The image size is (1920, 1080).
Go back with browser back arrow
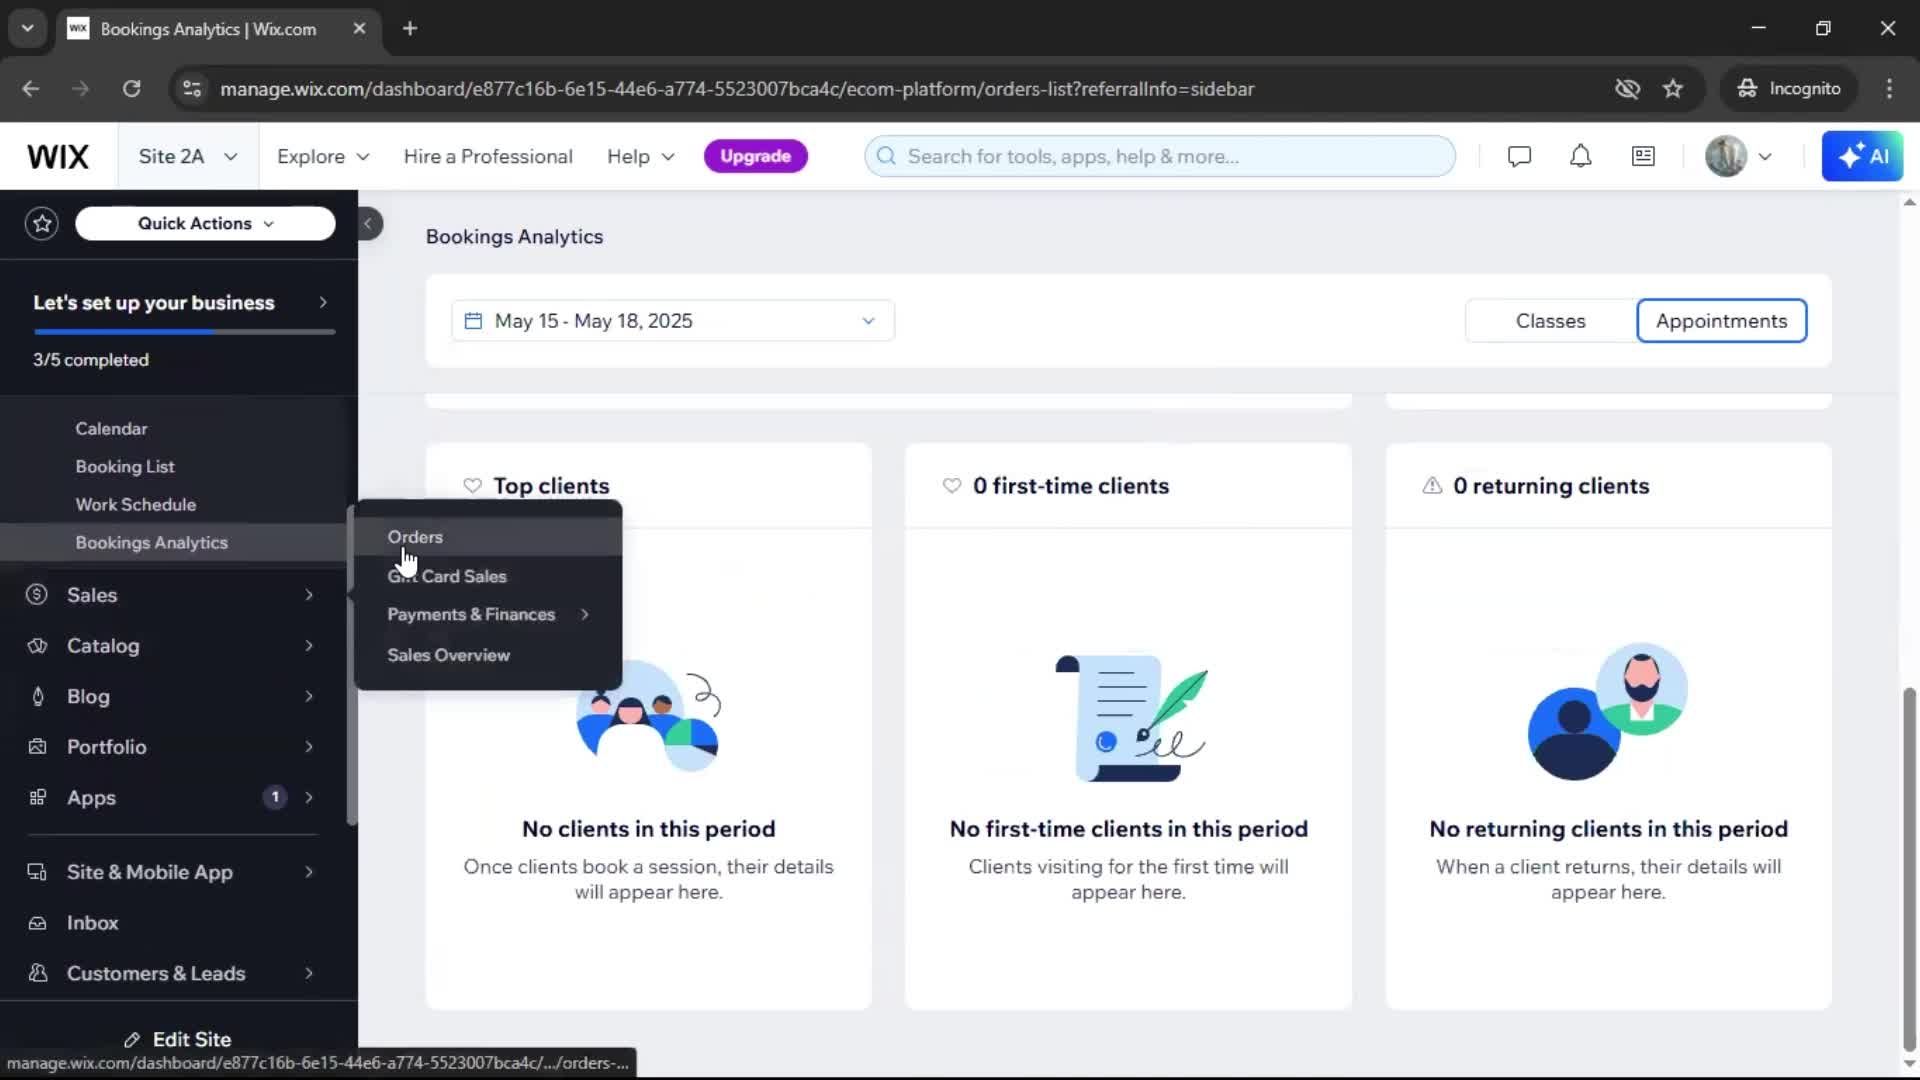pyautogui.click(x=31, y=89)
